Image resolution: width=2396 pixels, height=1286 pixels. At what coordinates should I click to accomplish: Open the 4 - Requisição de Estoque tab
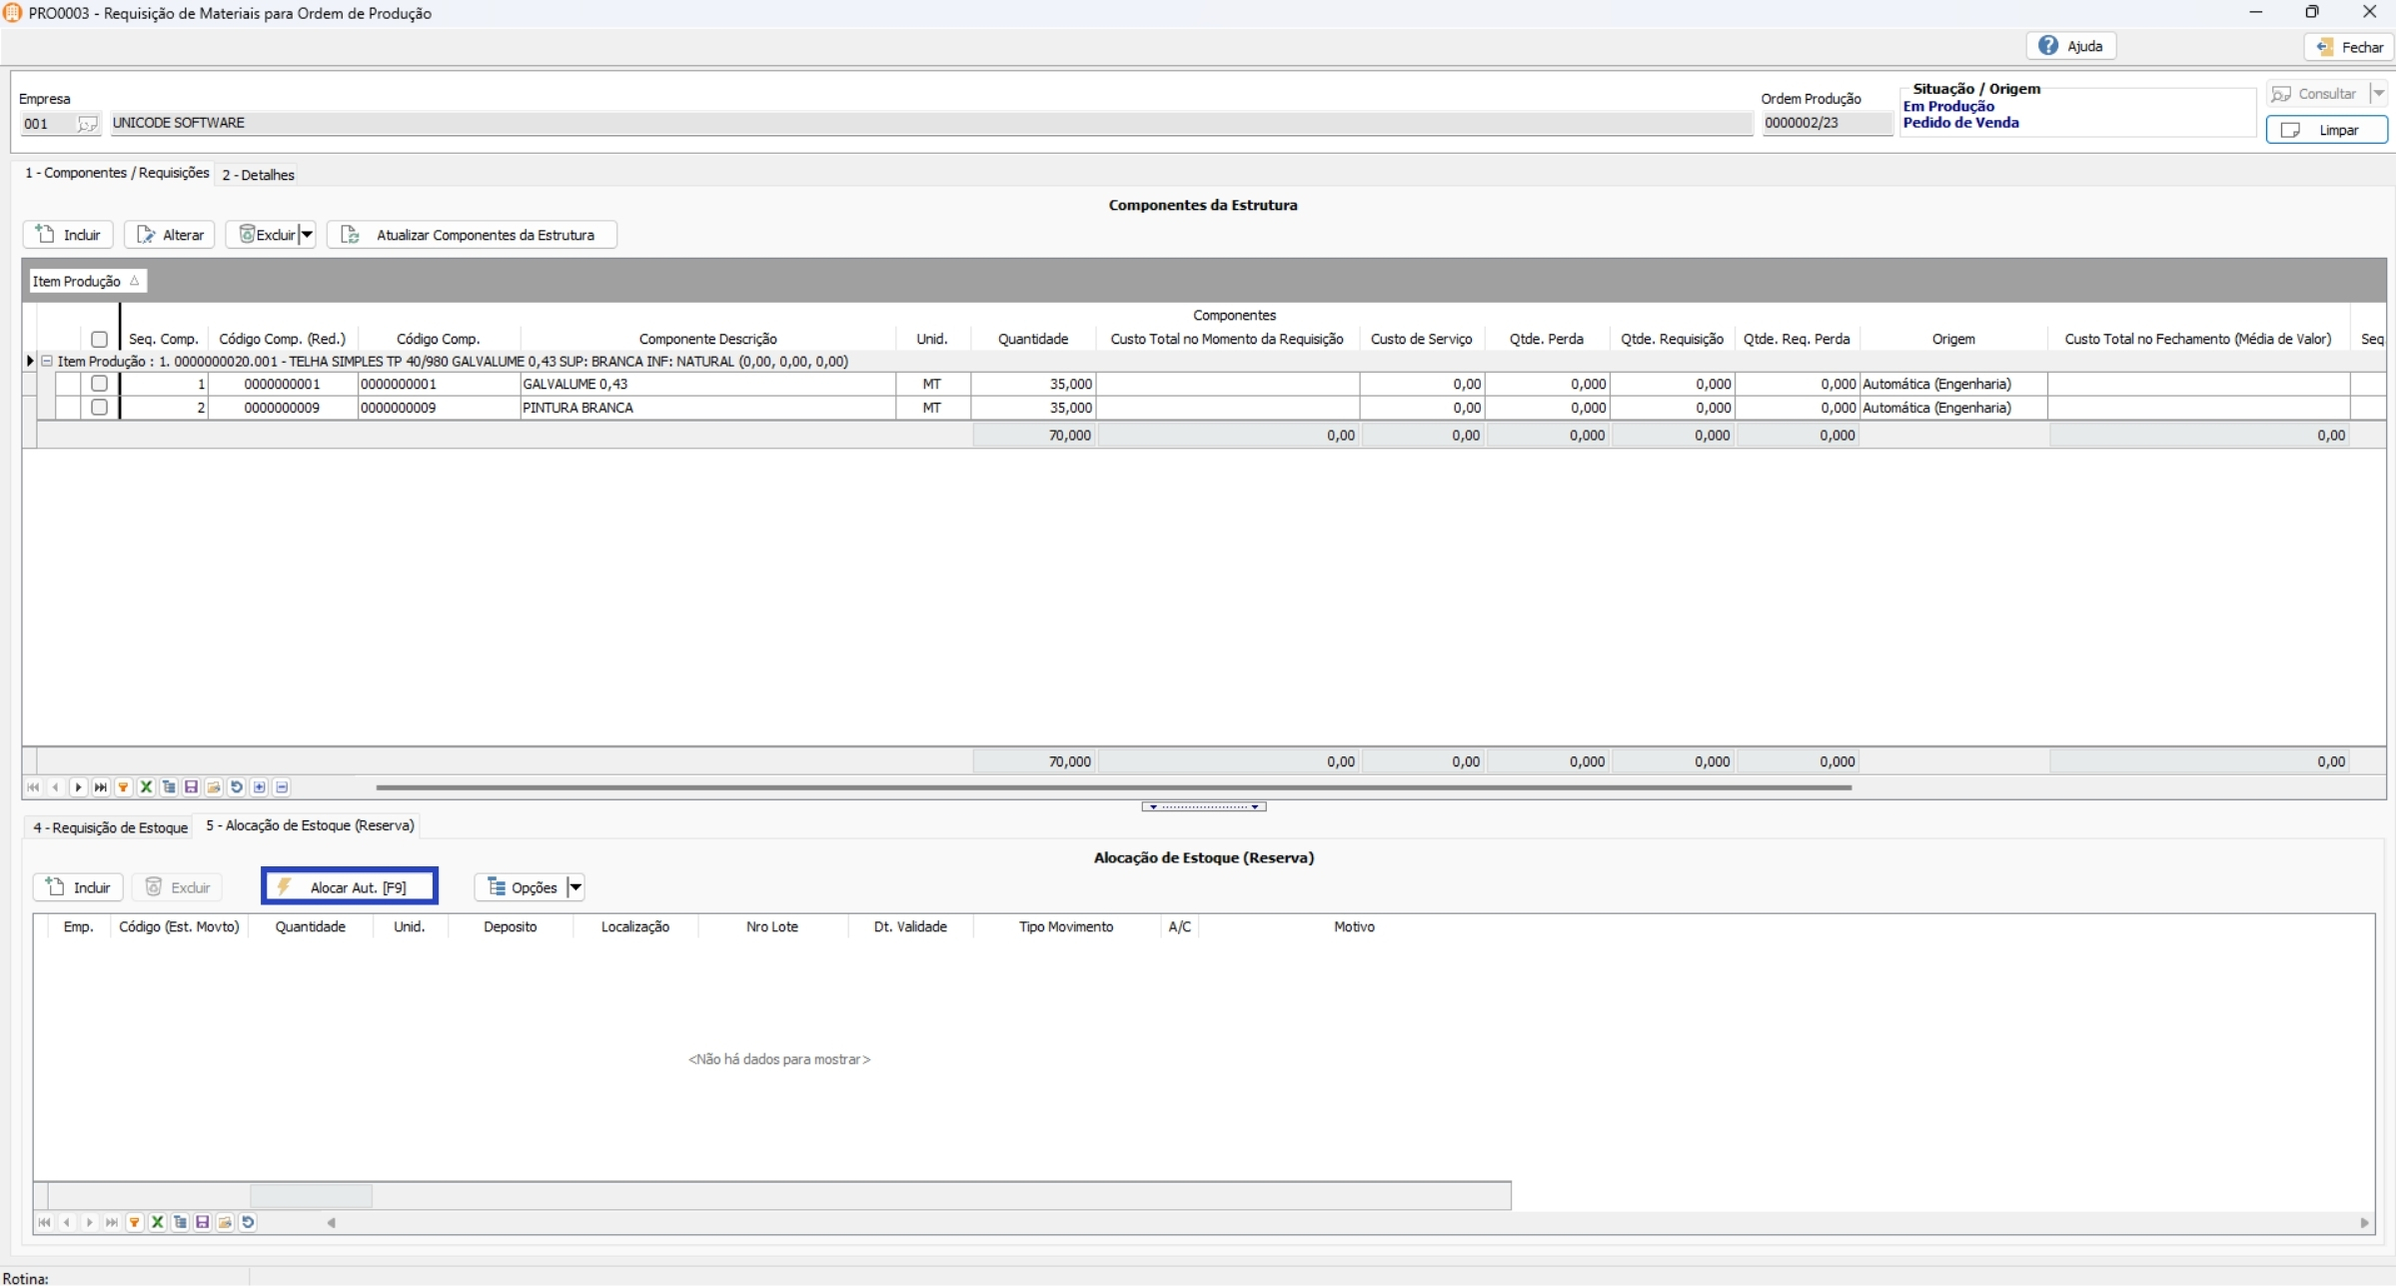[110, 827]
